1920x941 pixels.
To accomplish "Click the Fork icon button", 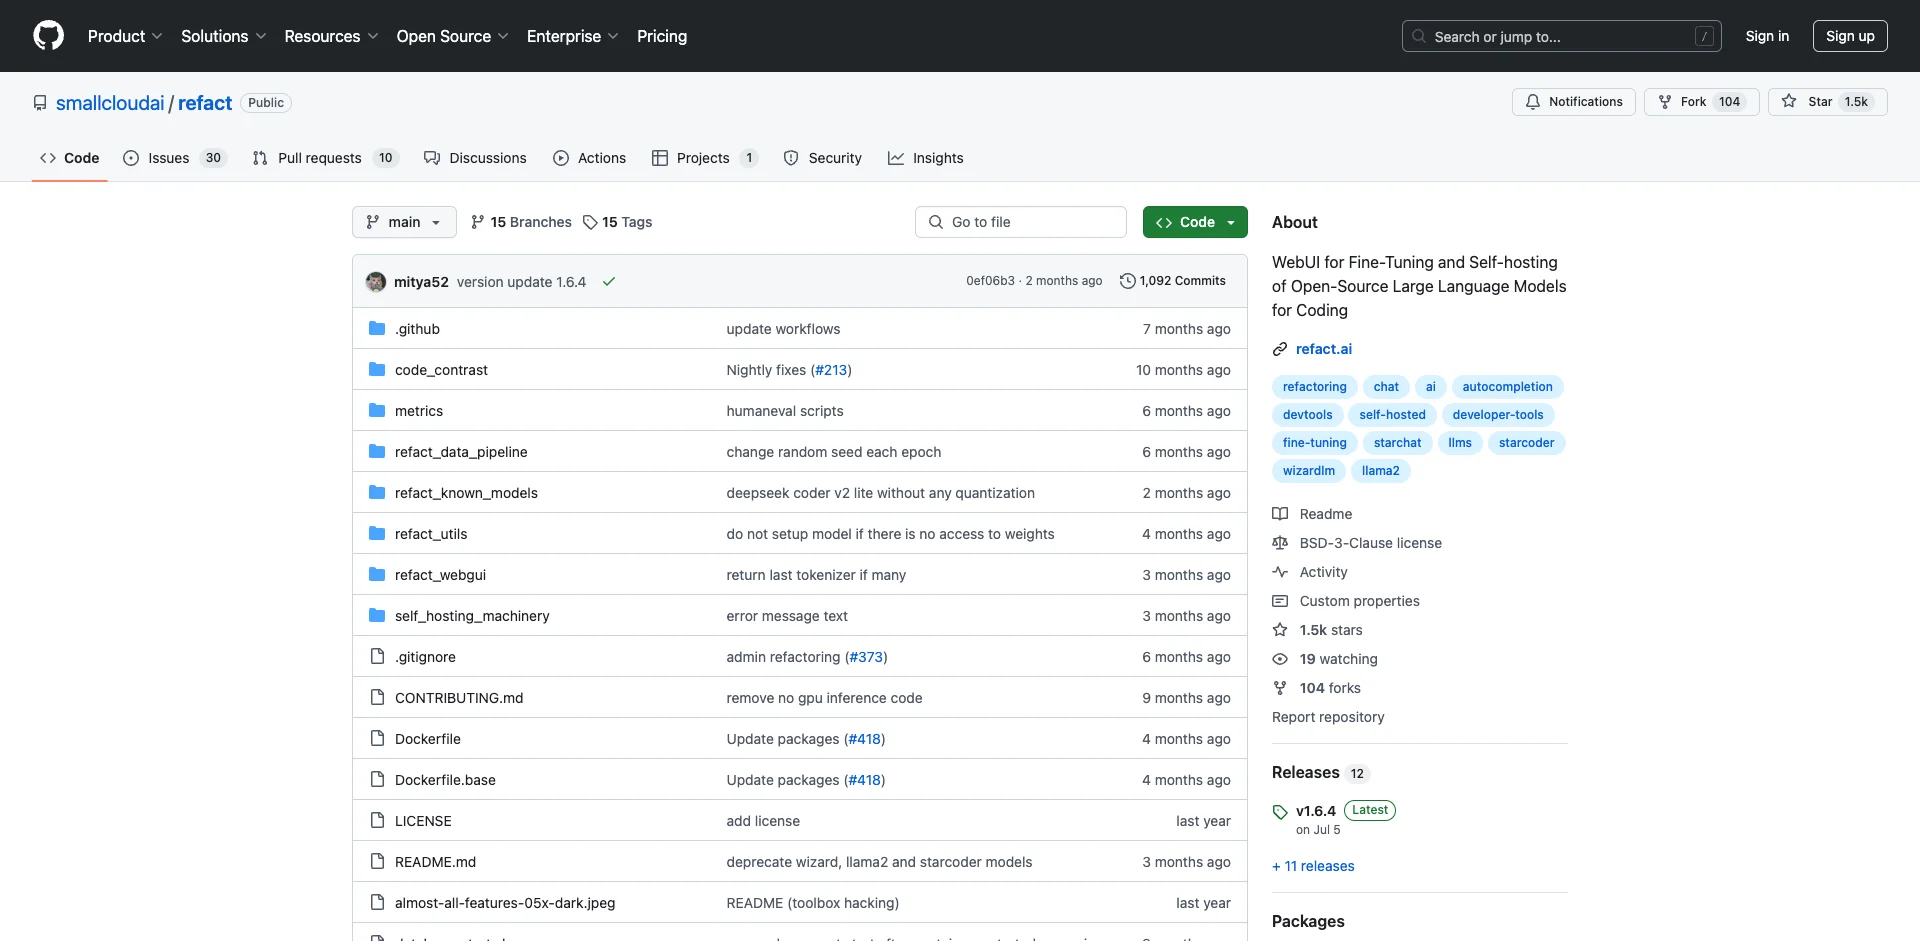I will click(1665, 102).
